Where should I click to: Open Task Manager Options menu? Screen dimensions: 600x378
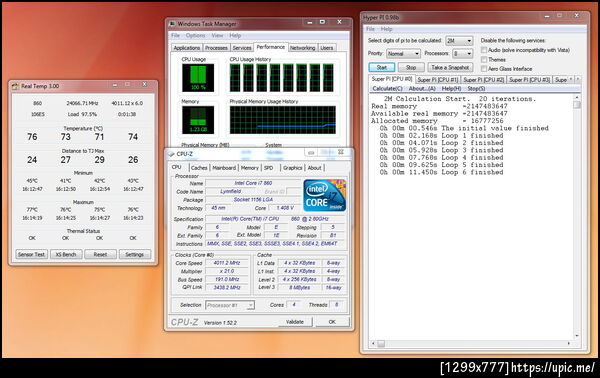point(196,36)
